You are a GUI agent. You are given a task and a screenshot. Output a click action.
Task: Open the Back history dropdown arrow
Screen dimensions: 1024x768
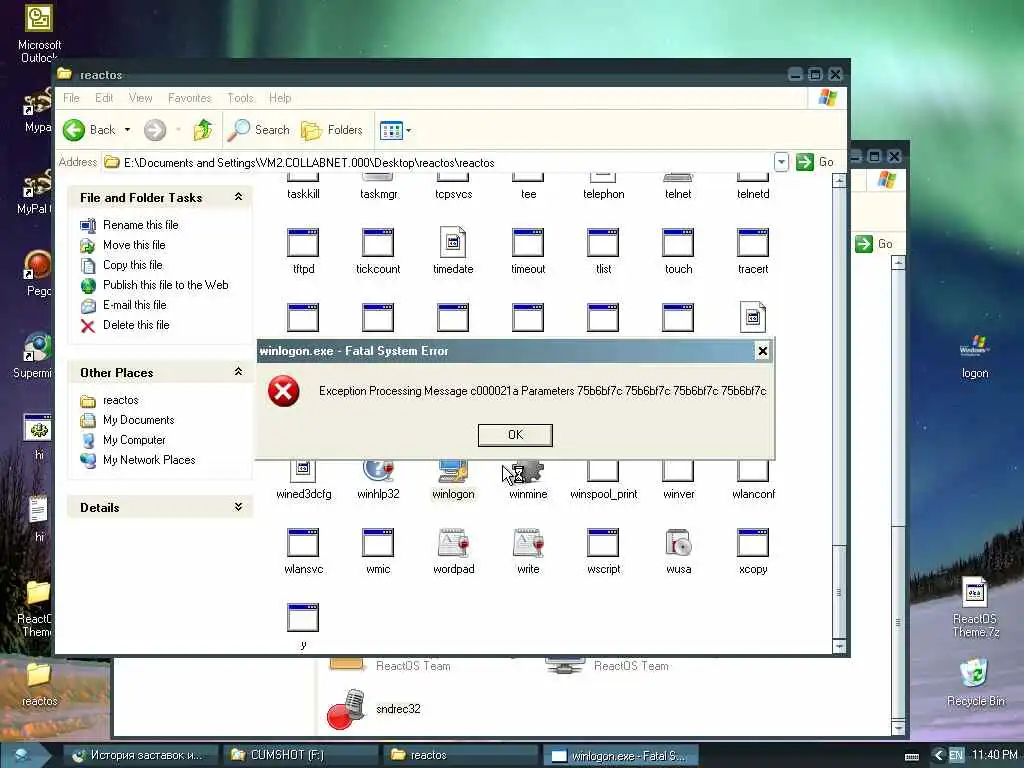click(x=127, y=130)
